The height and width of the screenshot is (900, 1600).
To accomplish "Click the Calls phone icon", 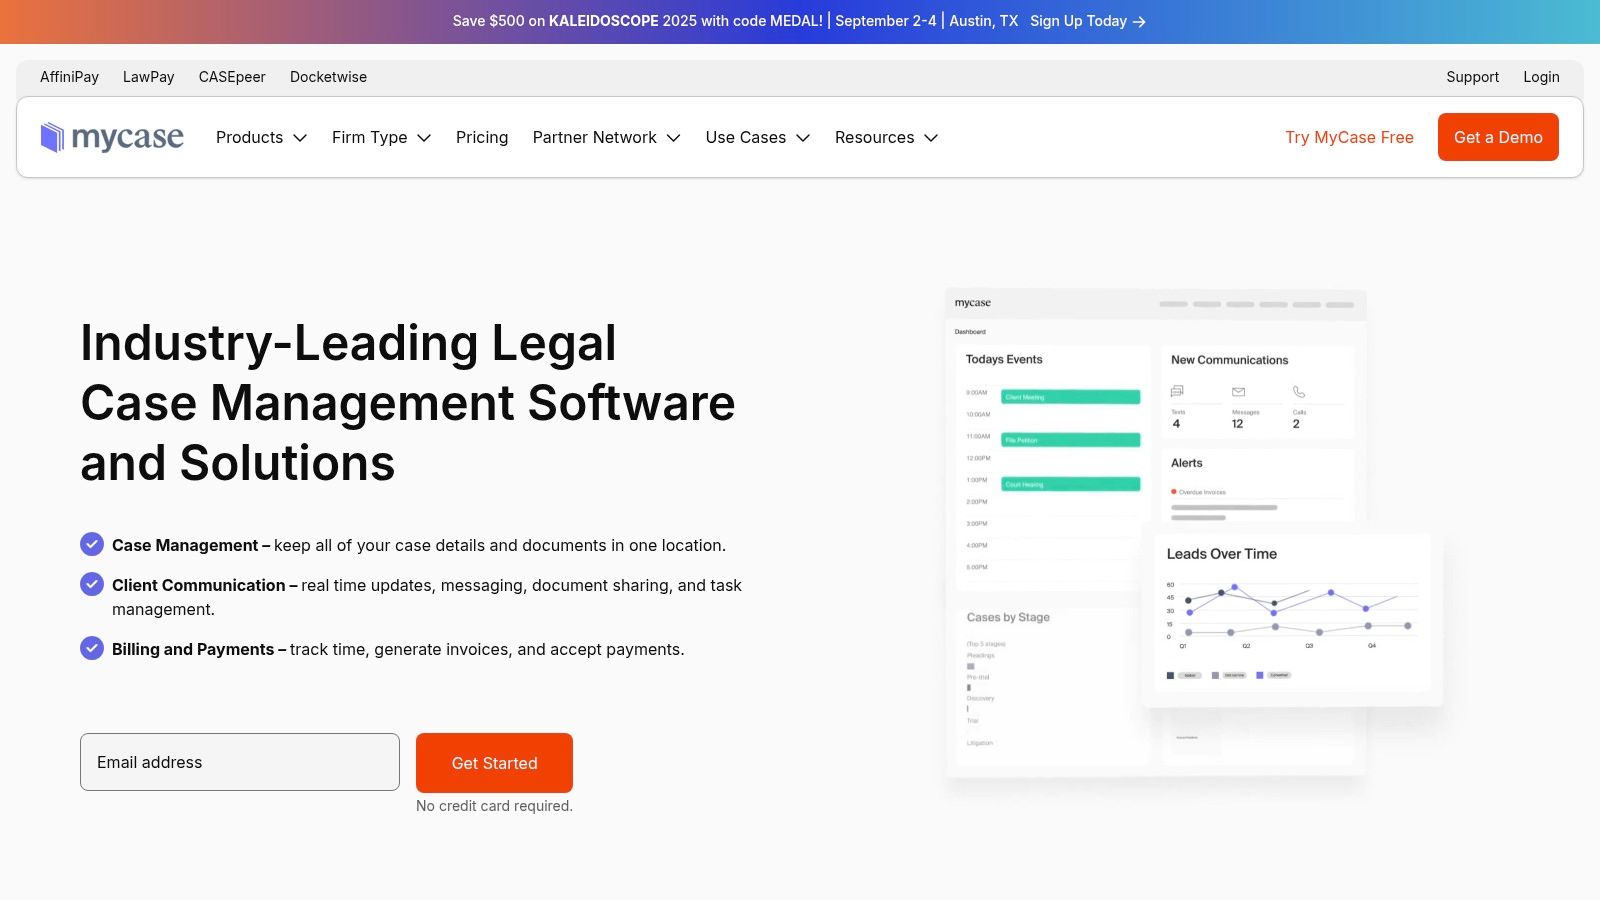I will click(x=1298, y=391).
